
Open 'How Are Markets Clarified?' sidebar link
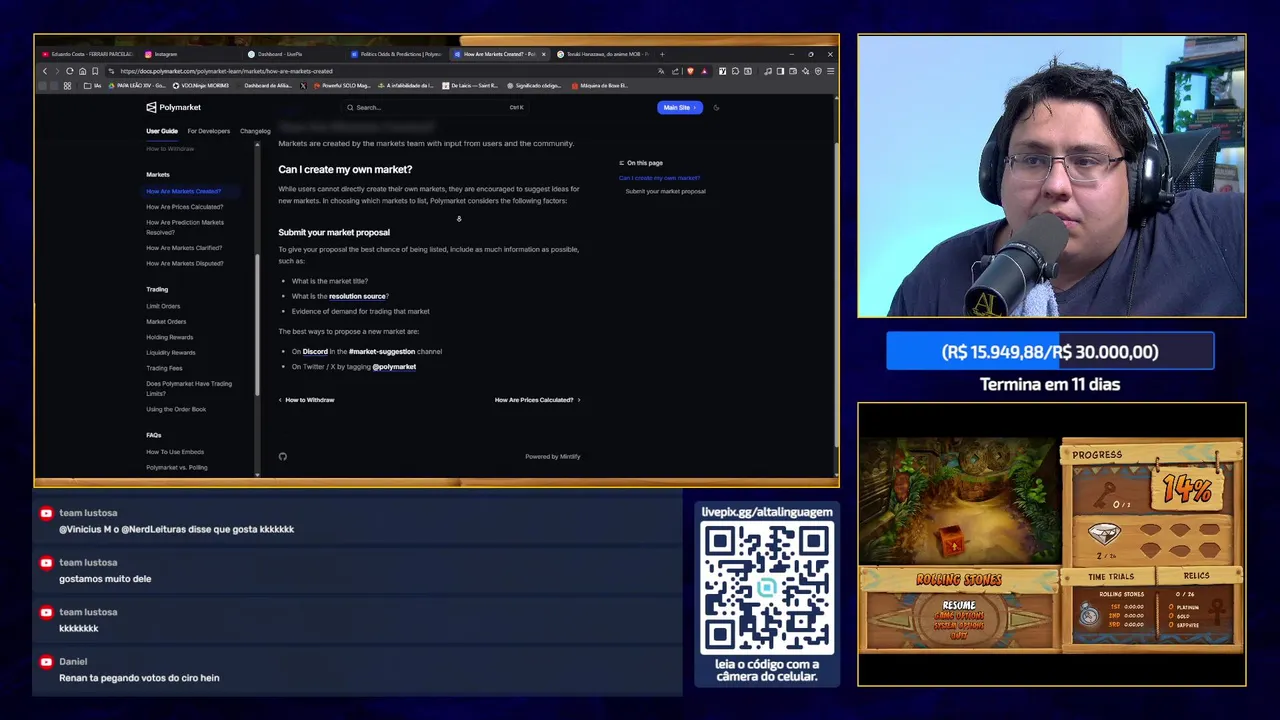pos(184,248)
